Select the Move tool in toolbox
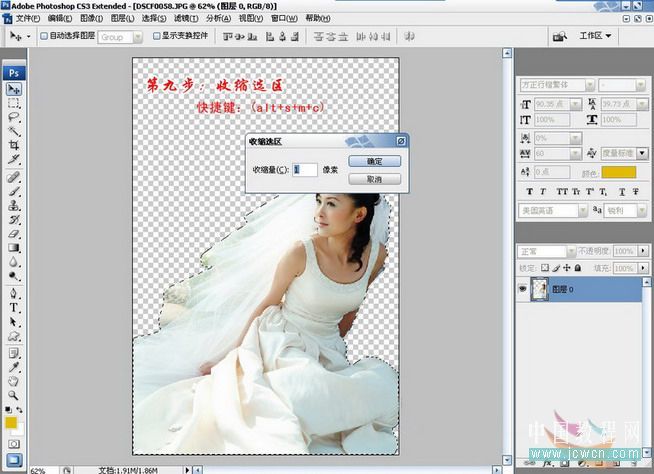 (15, 89)
